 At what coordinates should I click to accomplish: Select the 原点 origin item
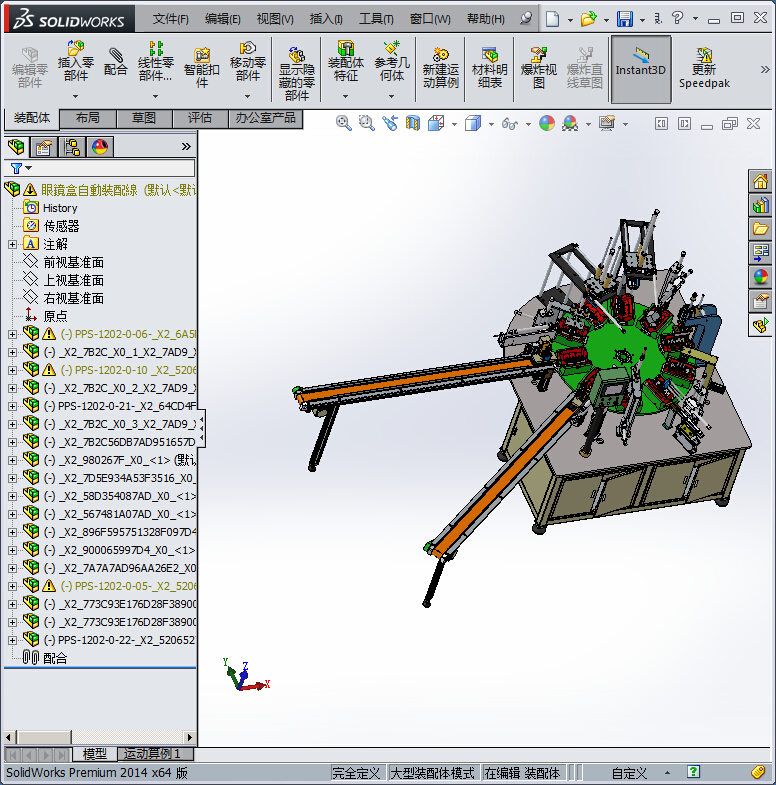pos(55,316)
